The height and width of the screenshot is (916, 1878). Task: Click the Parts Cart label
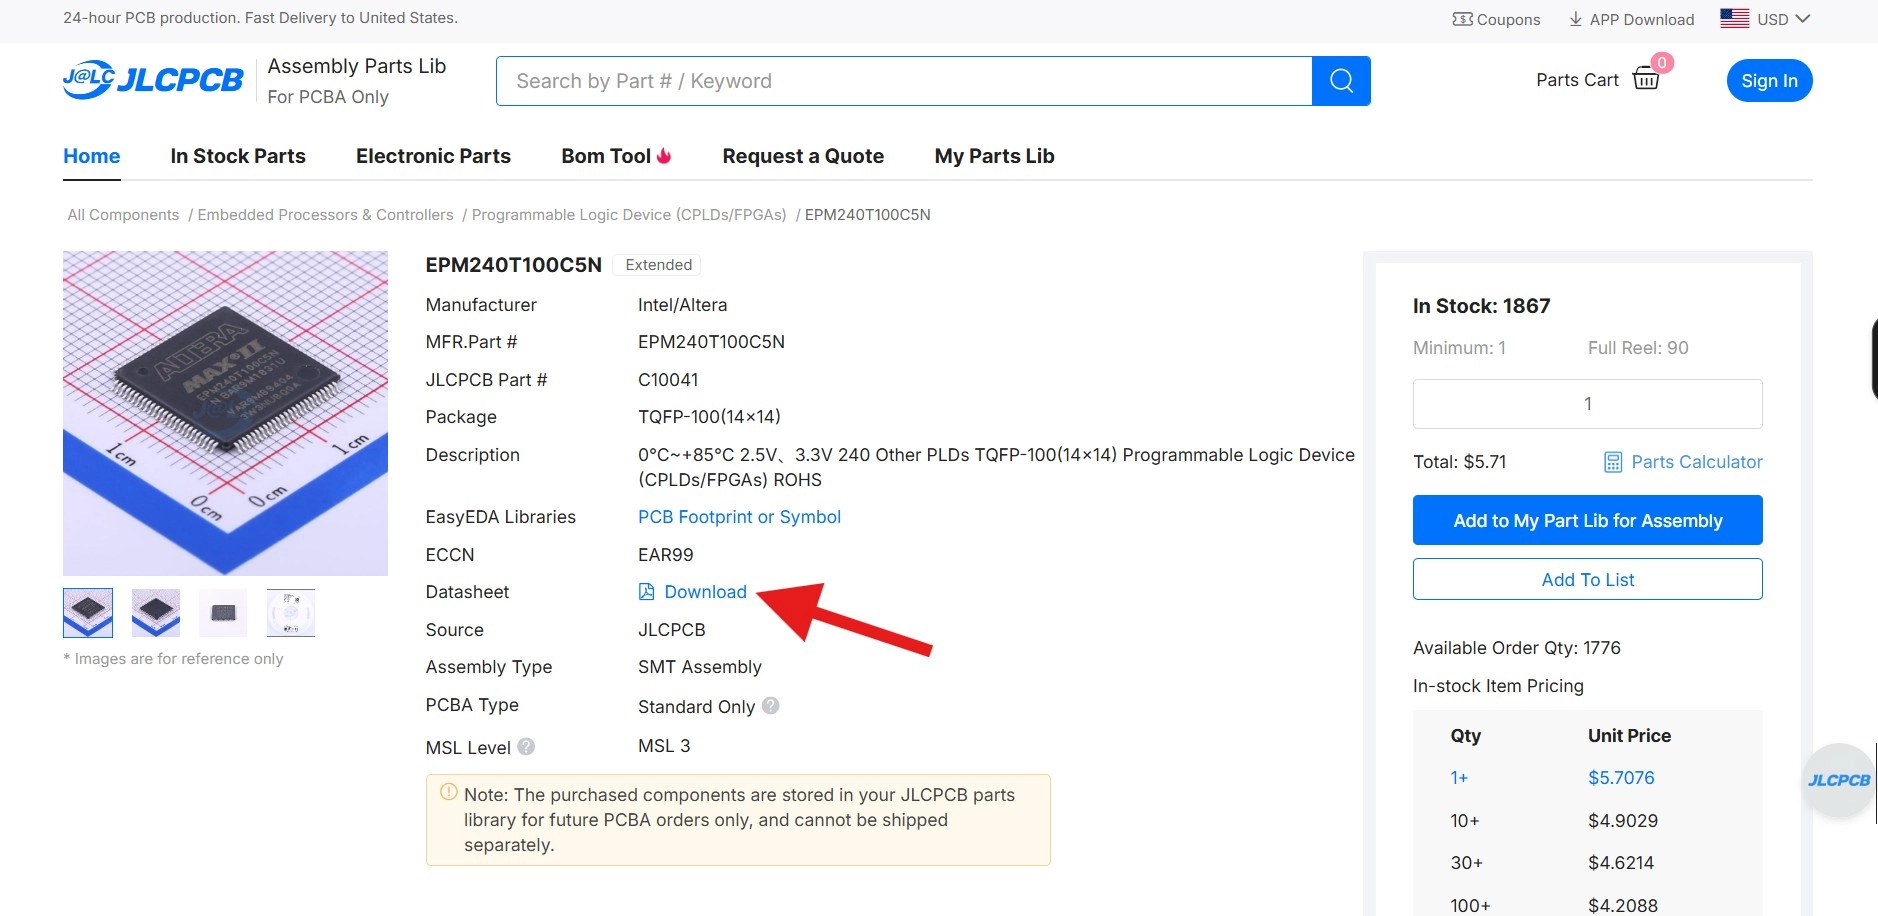point(1577,80)
